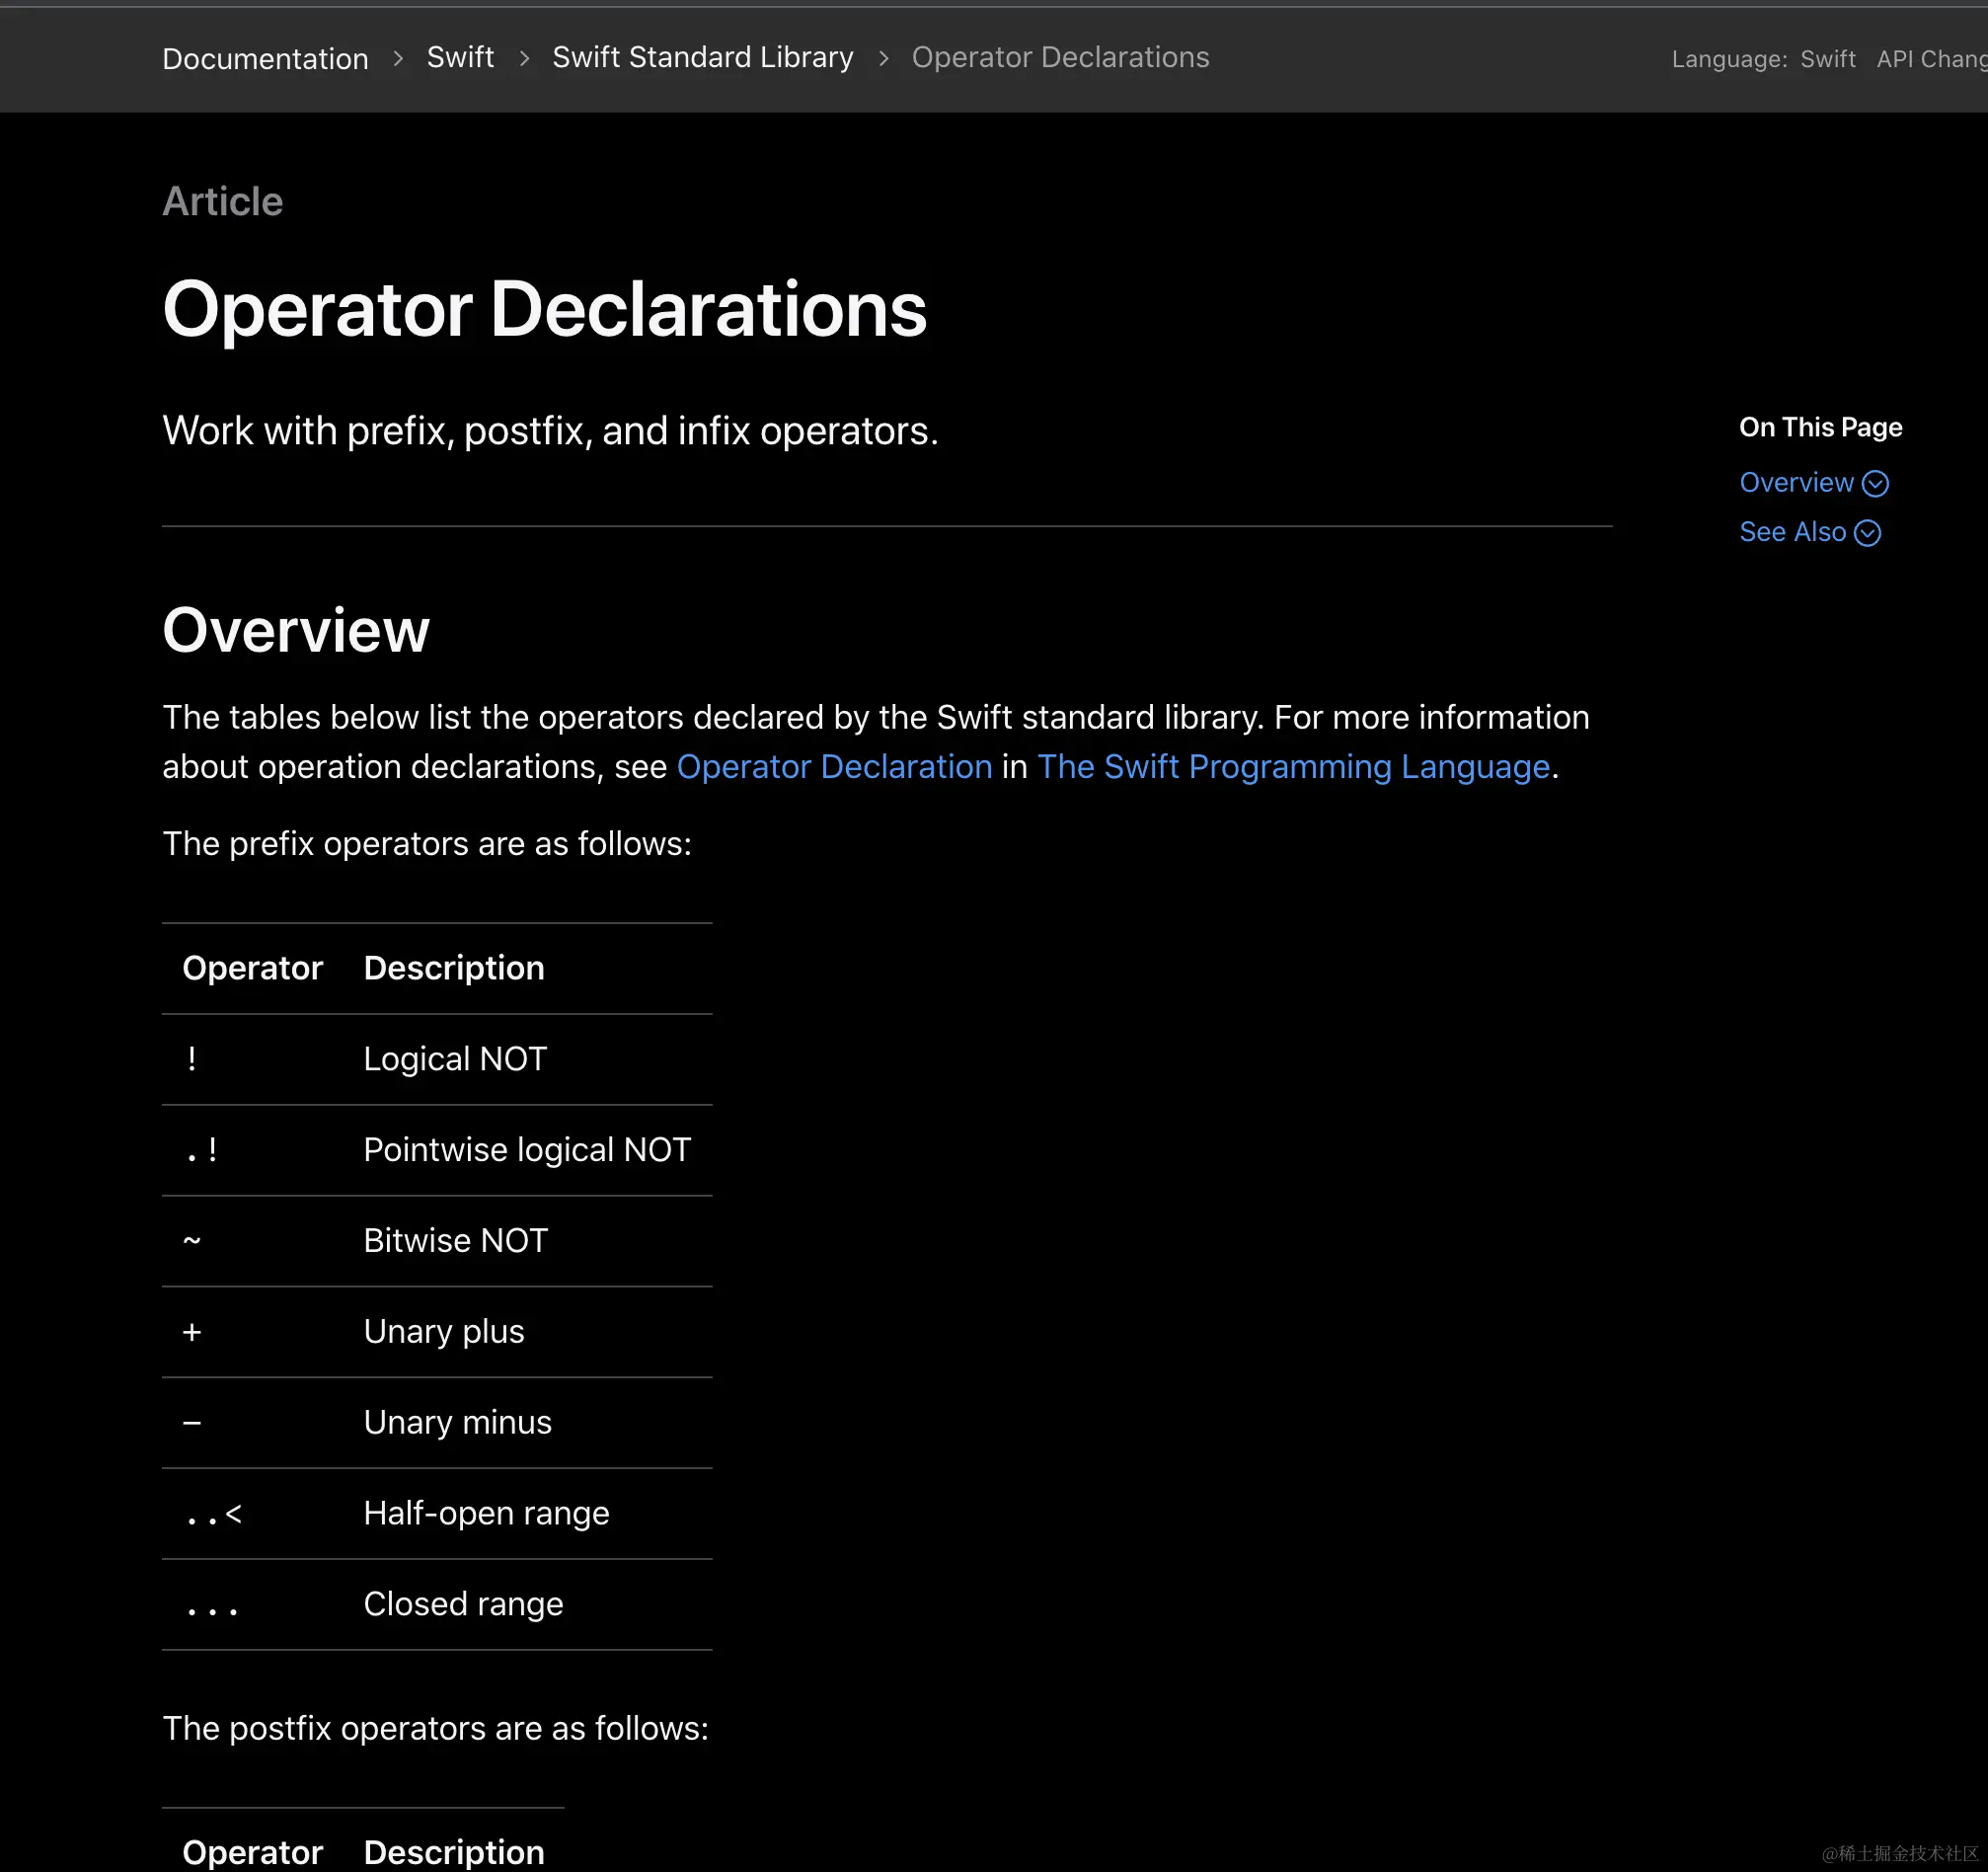Viewport: 1988px width, 1872px height.
Task: Open Swift Standard Library breadcrumb
Action: [702, 58]
